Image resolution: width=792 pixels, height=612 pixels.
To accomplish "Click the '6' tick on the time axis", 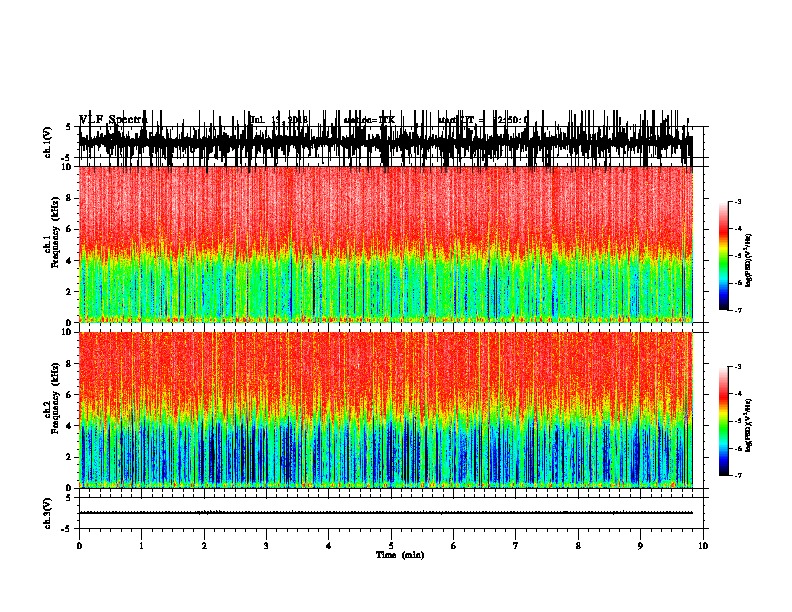I will 454,546.
